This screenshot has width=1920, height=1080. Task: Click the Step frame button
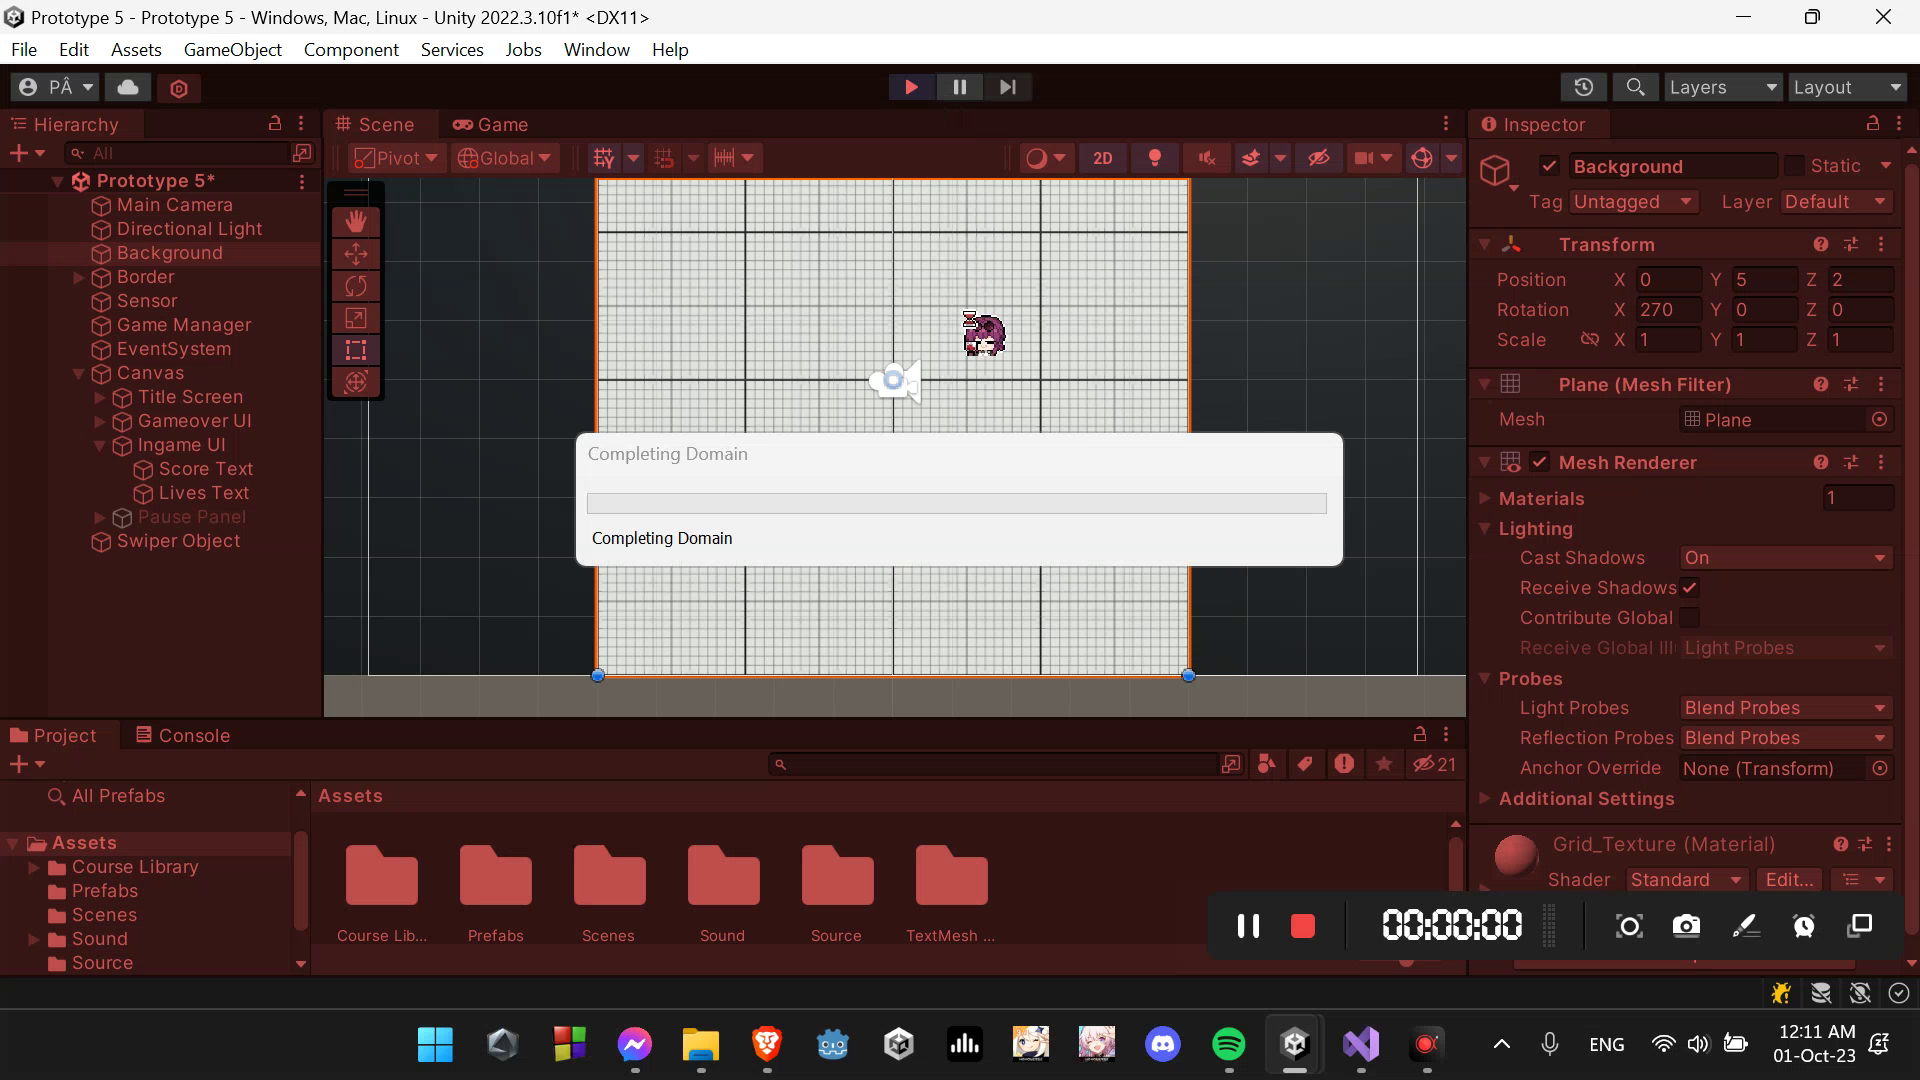click(x=1007, y=87)
